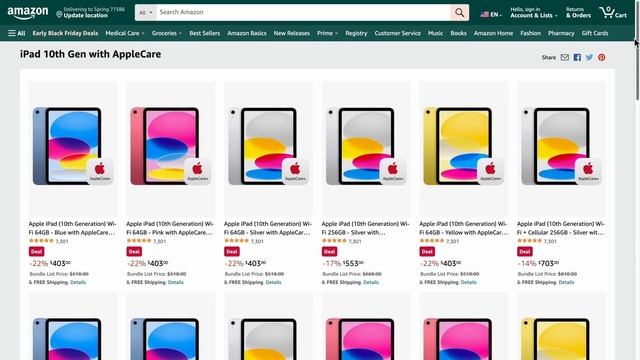
Task: Click Details link under $703 iPad
Action: [x=566, y=282]
